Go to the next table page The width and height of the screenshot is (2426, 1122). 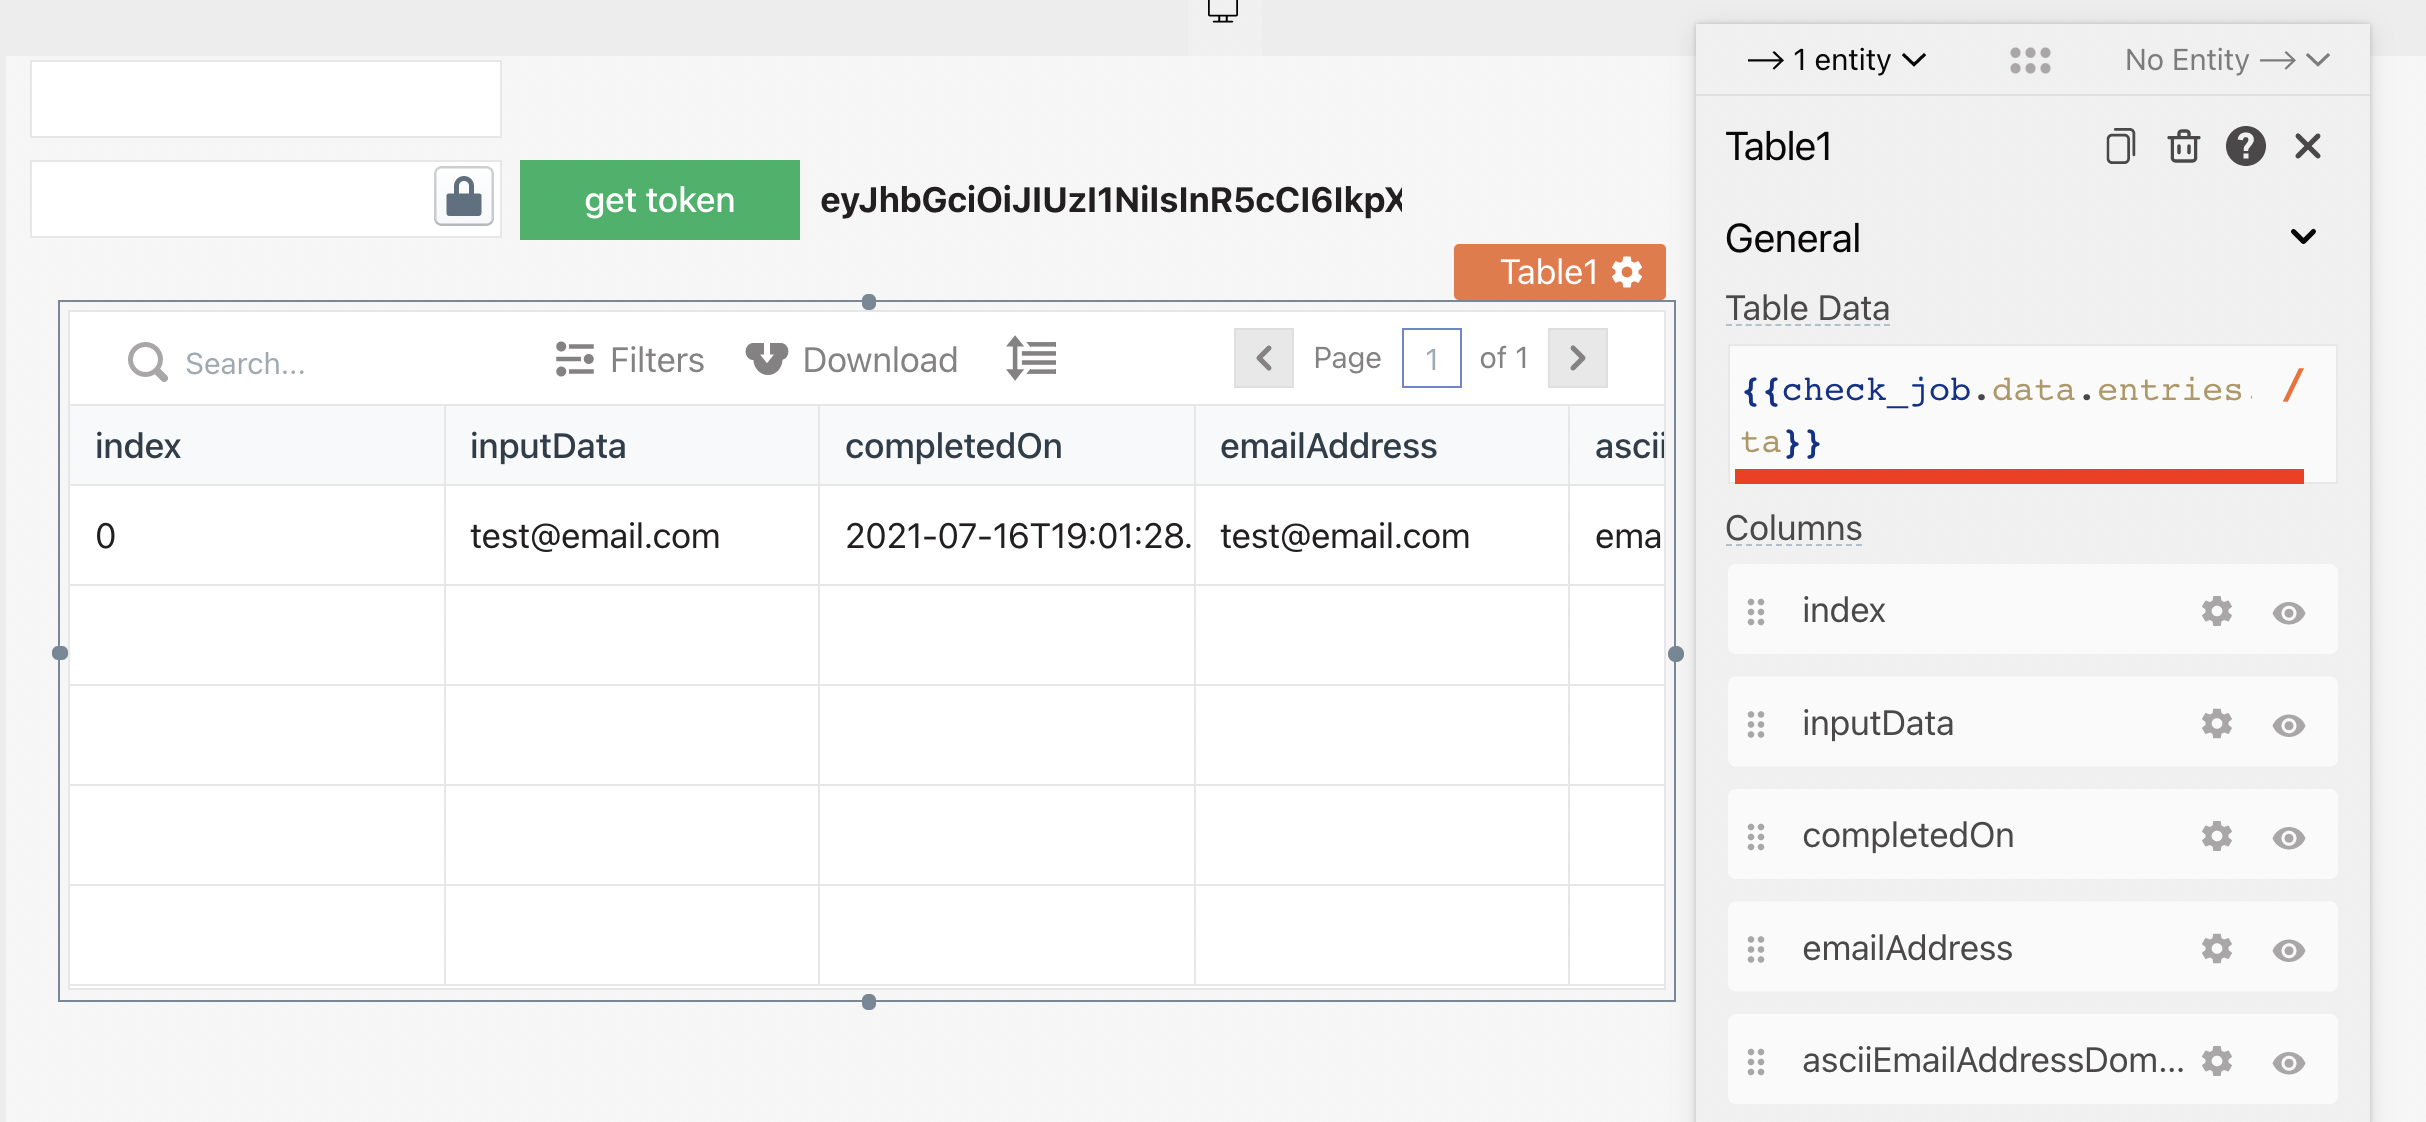(1577, 358)
